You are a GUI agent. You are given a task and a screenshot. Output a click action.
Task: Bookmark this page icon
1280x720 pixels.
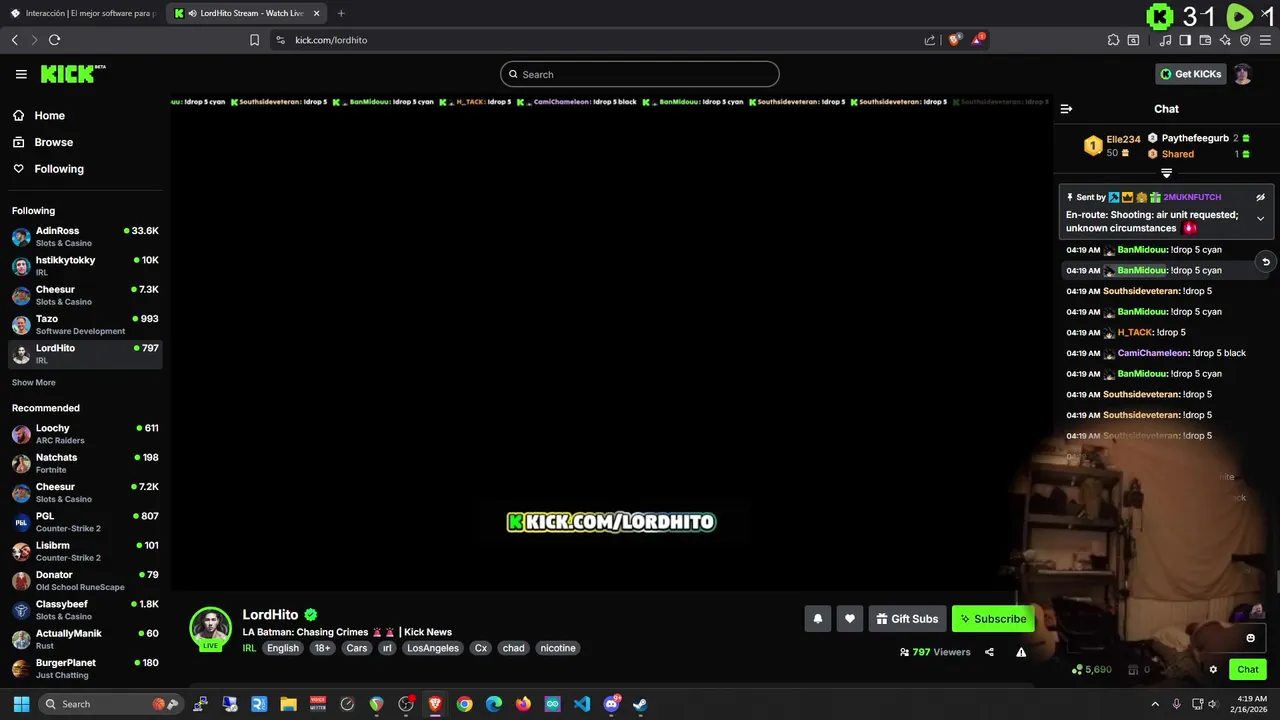pos(254,40)
